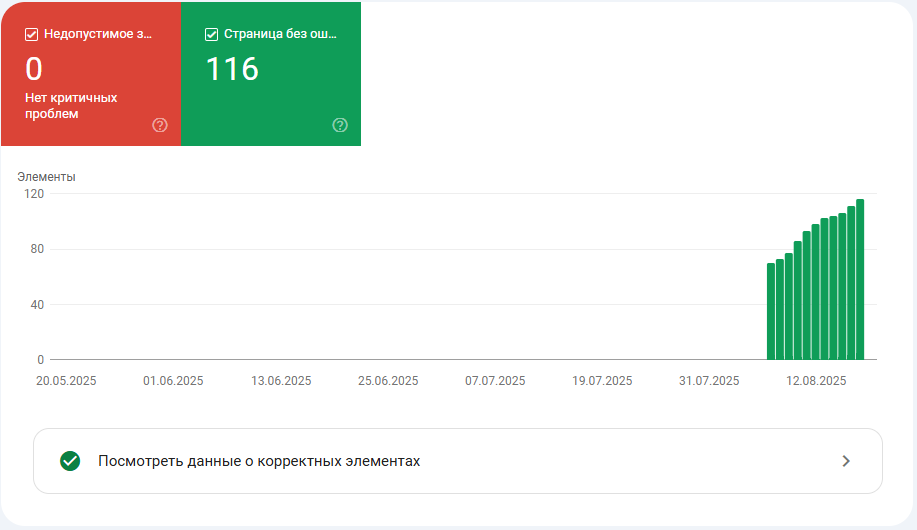917x530 pixels.
Task: Click the 0 invalid count value
Action: 34,69
